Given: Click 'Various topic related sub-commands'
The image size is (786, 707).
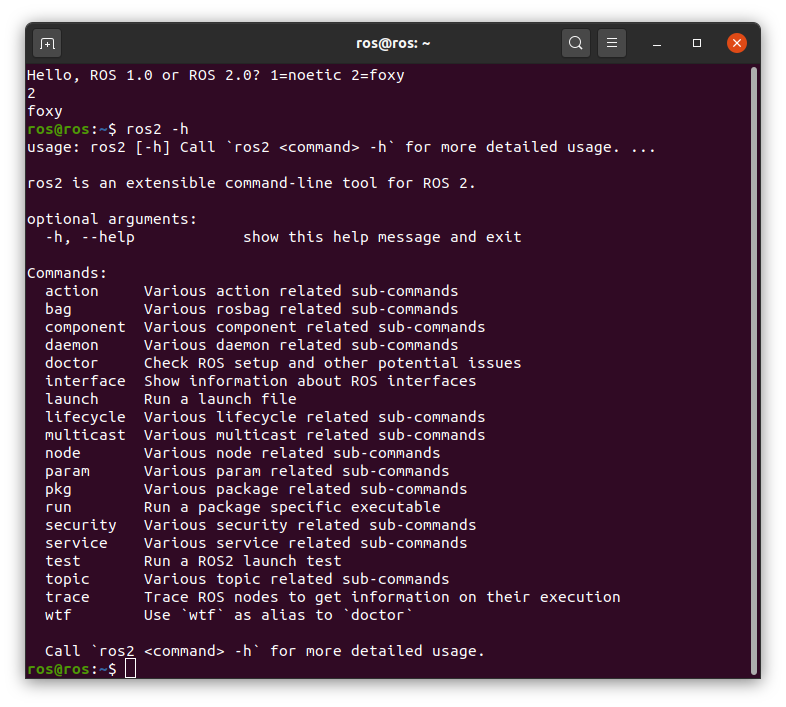Looking at the screenshot, I should pyautogui.click(x=296, y=579).
